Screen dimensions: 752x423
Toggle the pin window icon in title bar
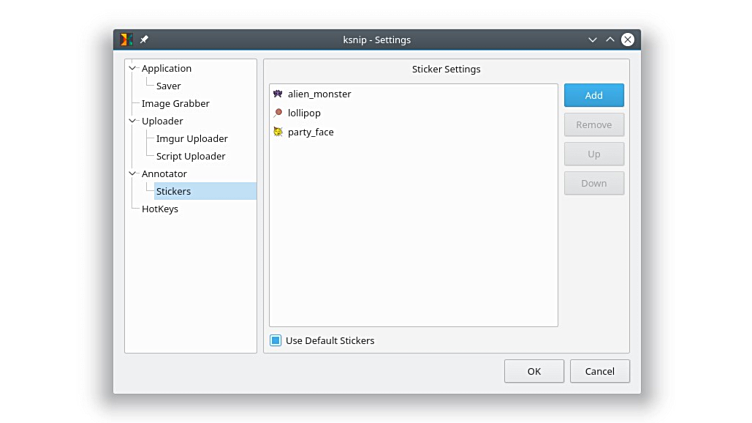pyautogui.click(x=144, y=40)
